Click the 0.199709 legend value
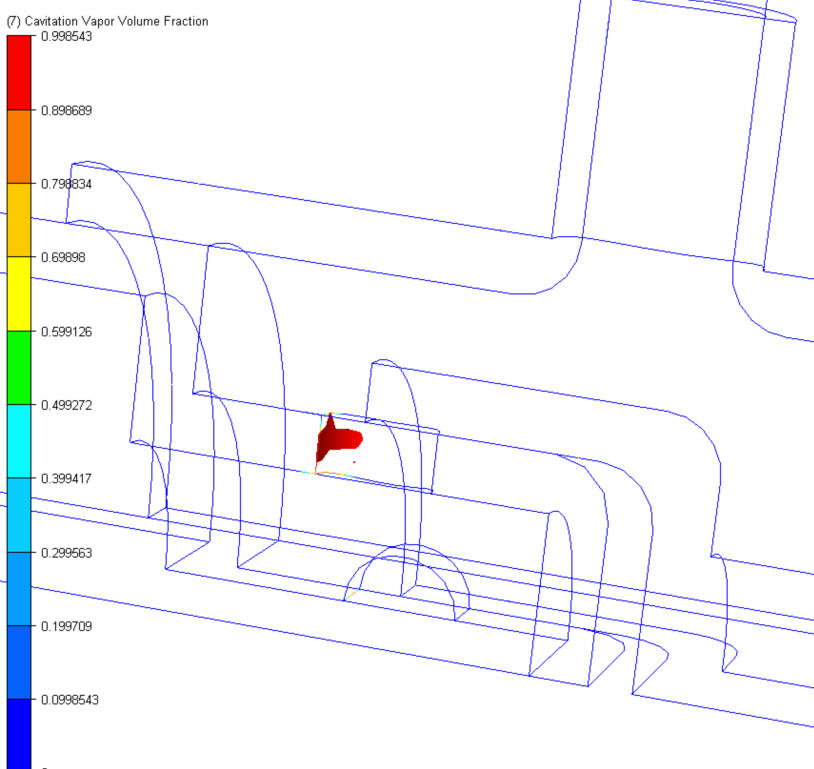The image size is (814, 769). [x=66, y=626]
